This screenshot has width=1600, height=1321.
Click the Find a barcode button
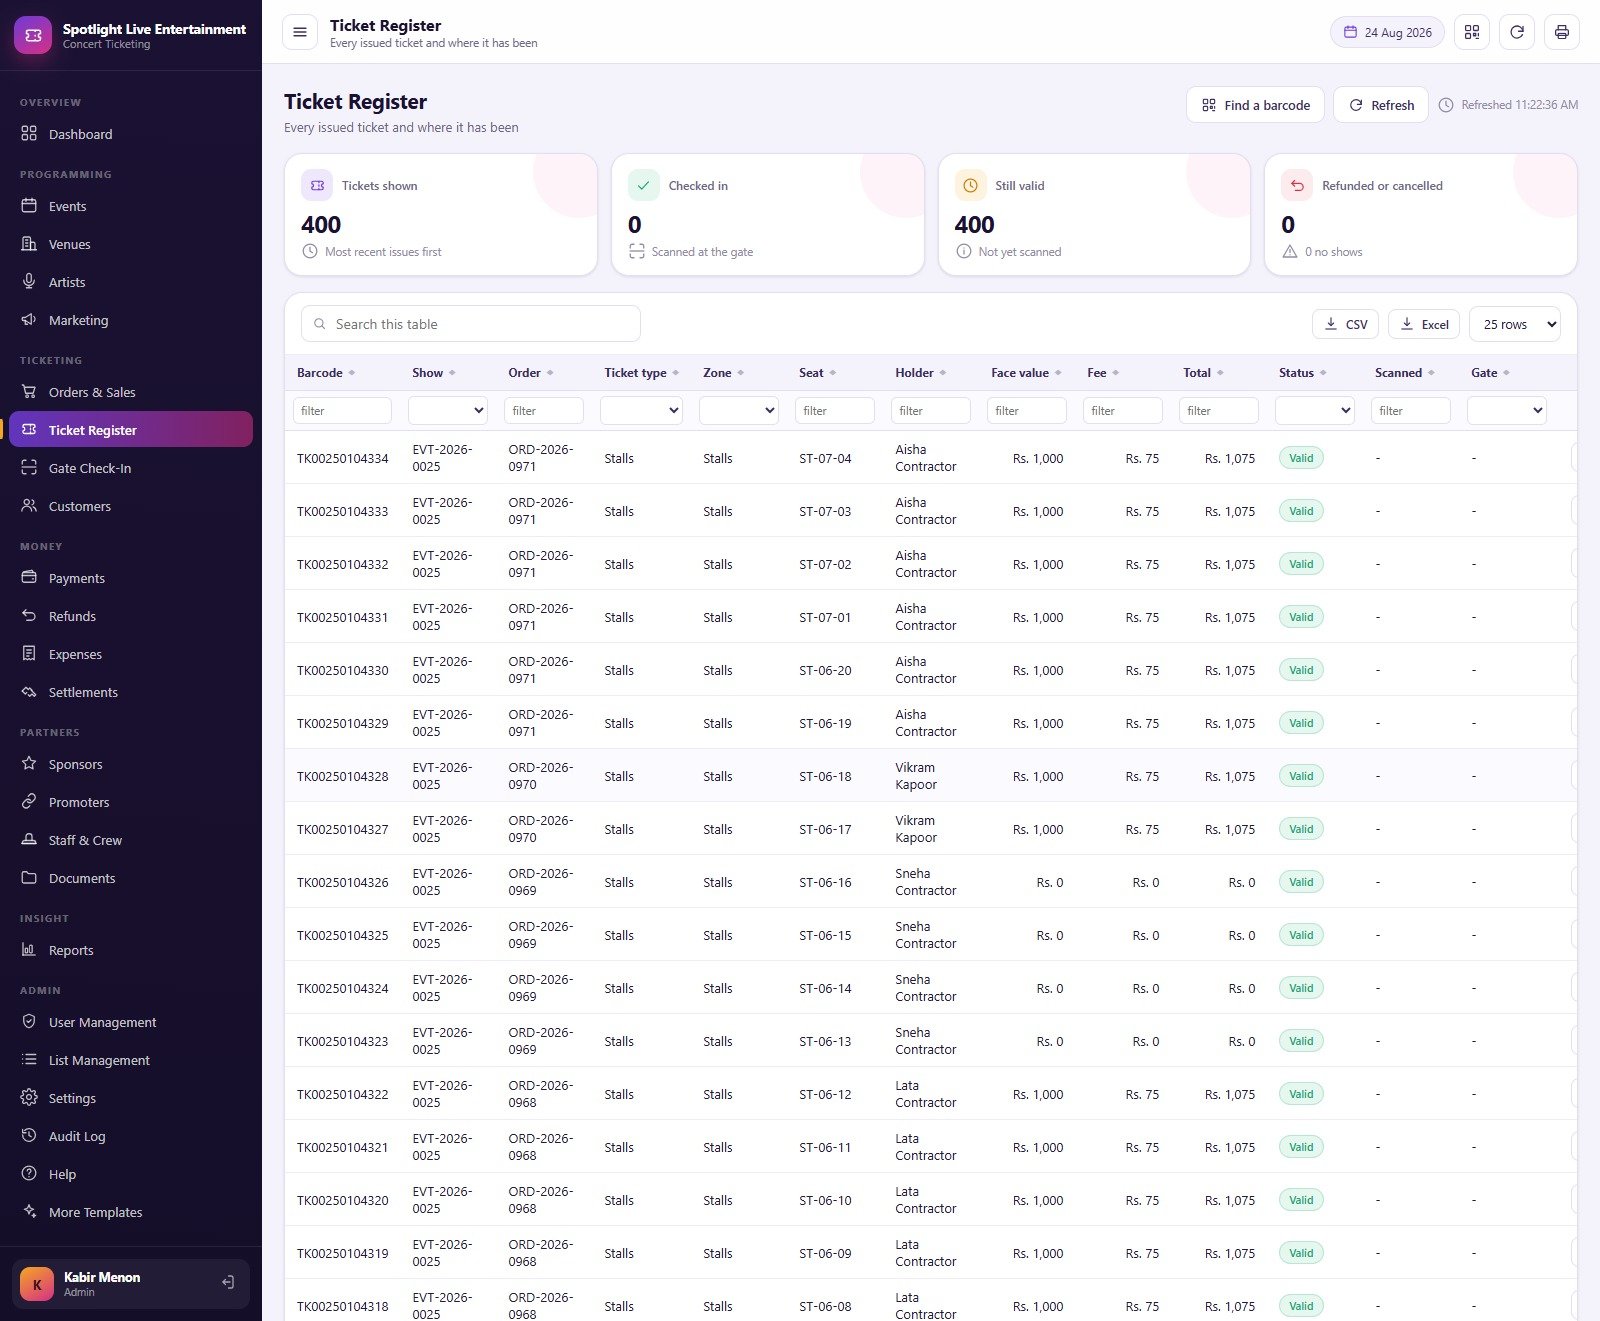(1255, 105)
